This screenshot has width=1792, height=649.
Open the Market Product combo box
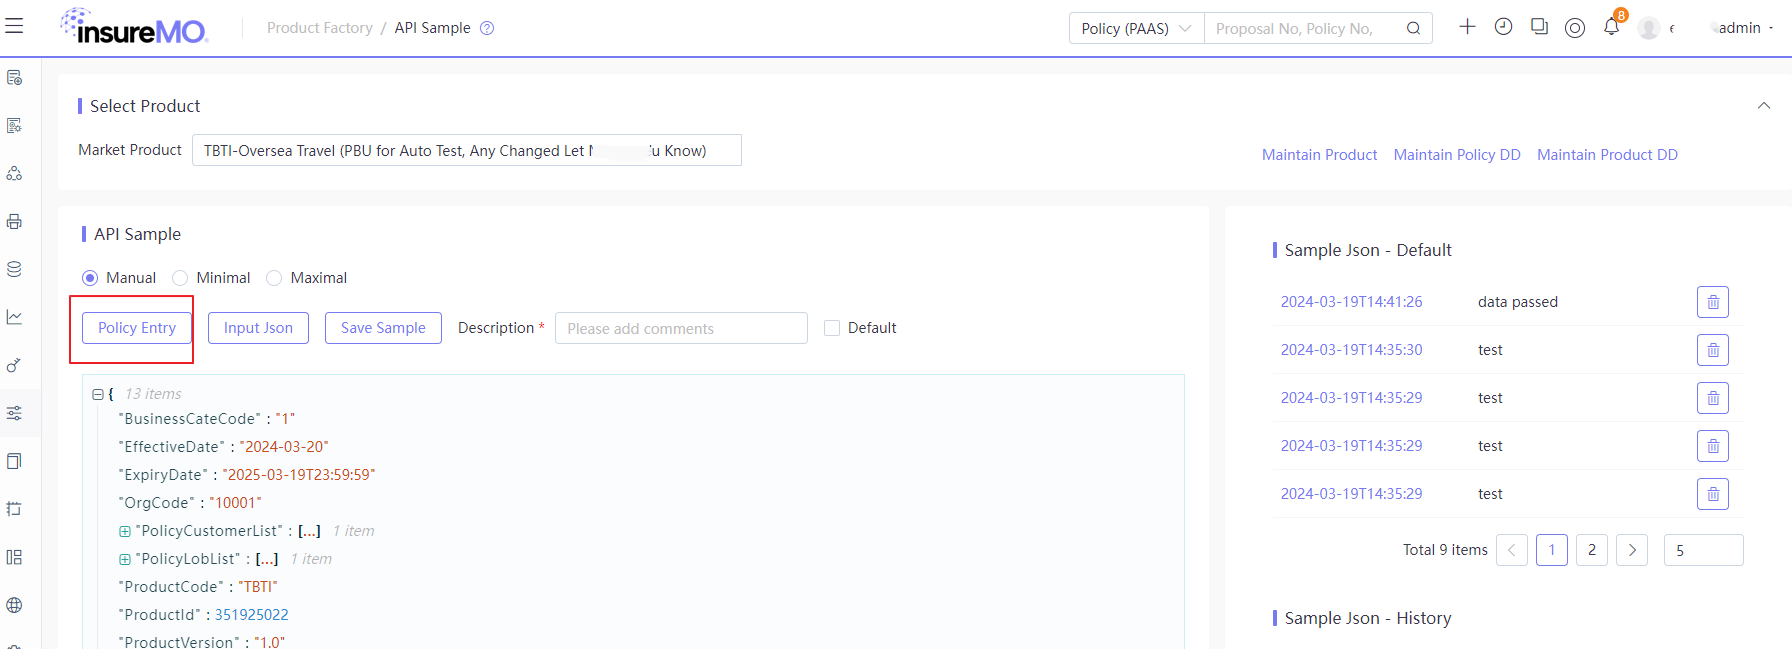tap(466, 150)
